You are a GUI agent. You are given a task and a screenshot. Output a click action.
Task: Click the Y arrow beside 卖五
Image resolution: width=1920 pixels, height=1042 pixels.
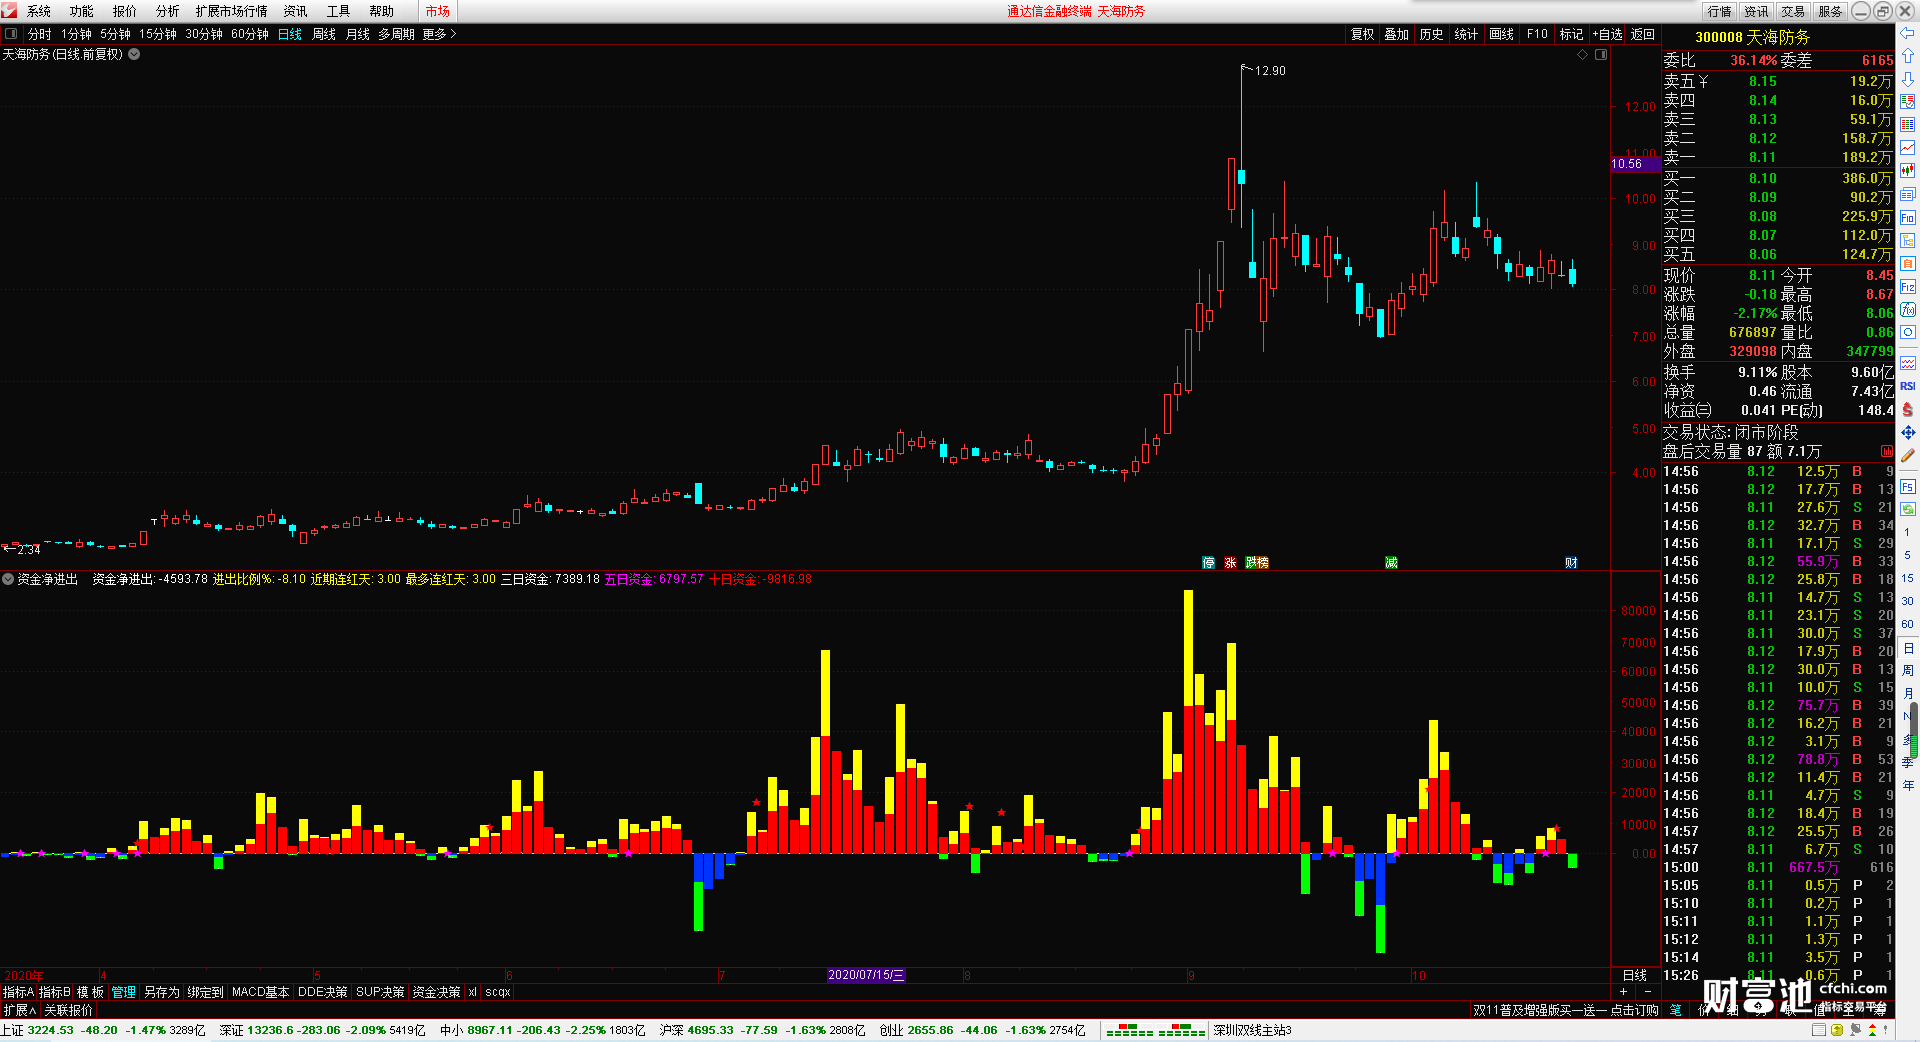point(1704,81)
